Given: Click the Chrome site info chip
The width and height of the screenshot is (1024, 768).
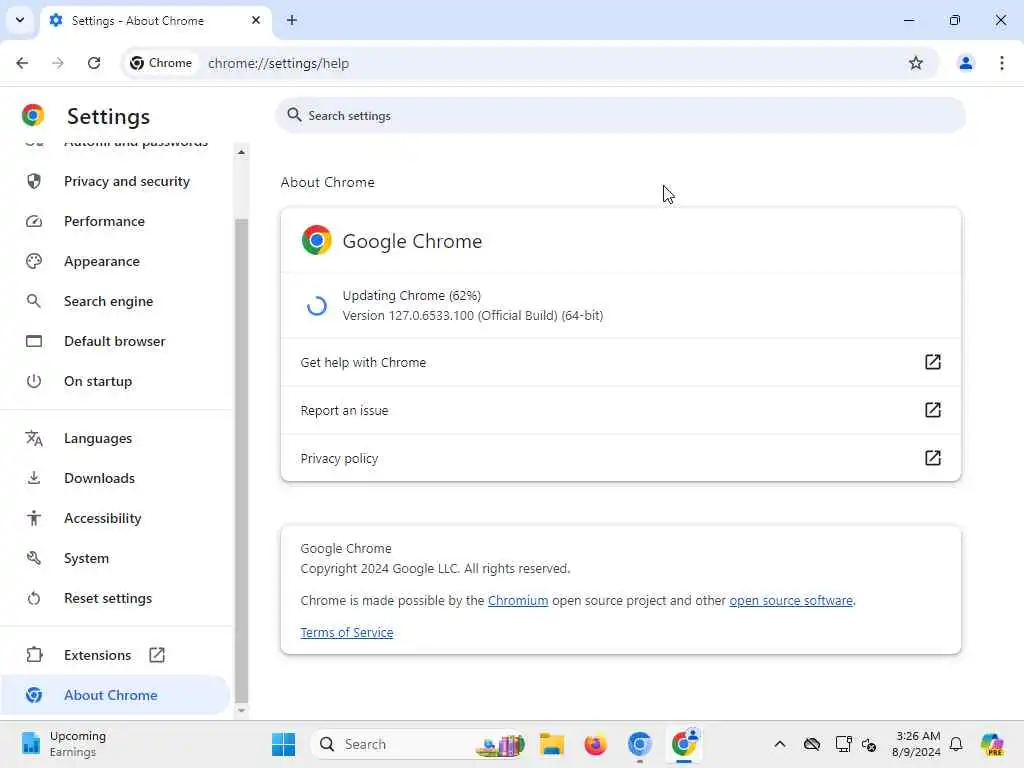Looking at the screenshot, I should (x=161, y=63).
